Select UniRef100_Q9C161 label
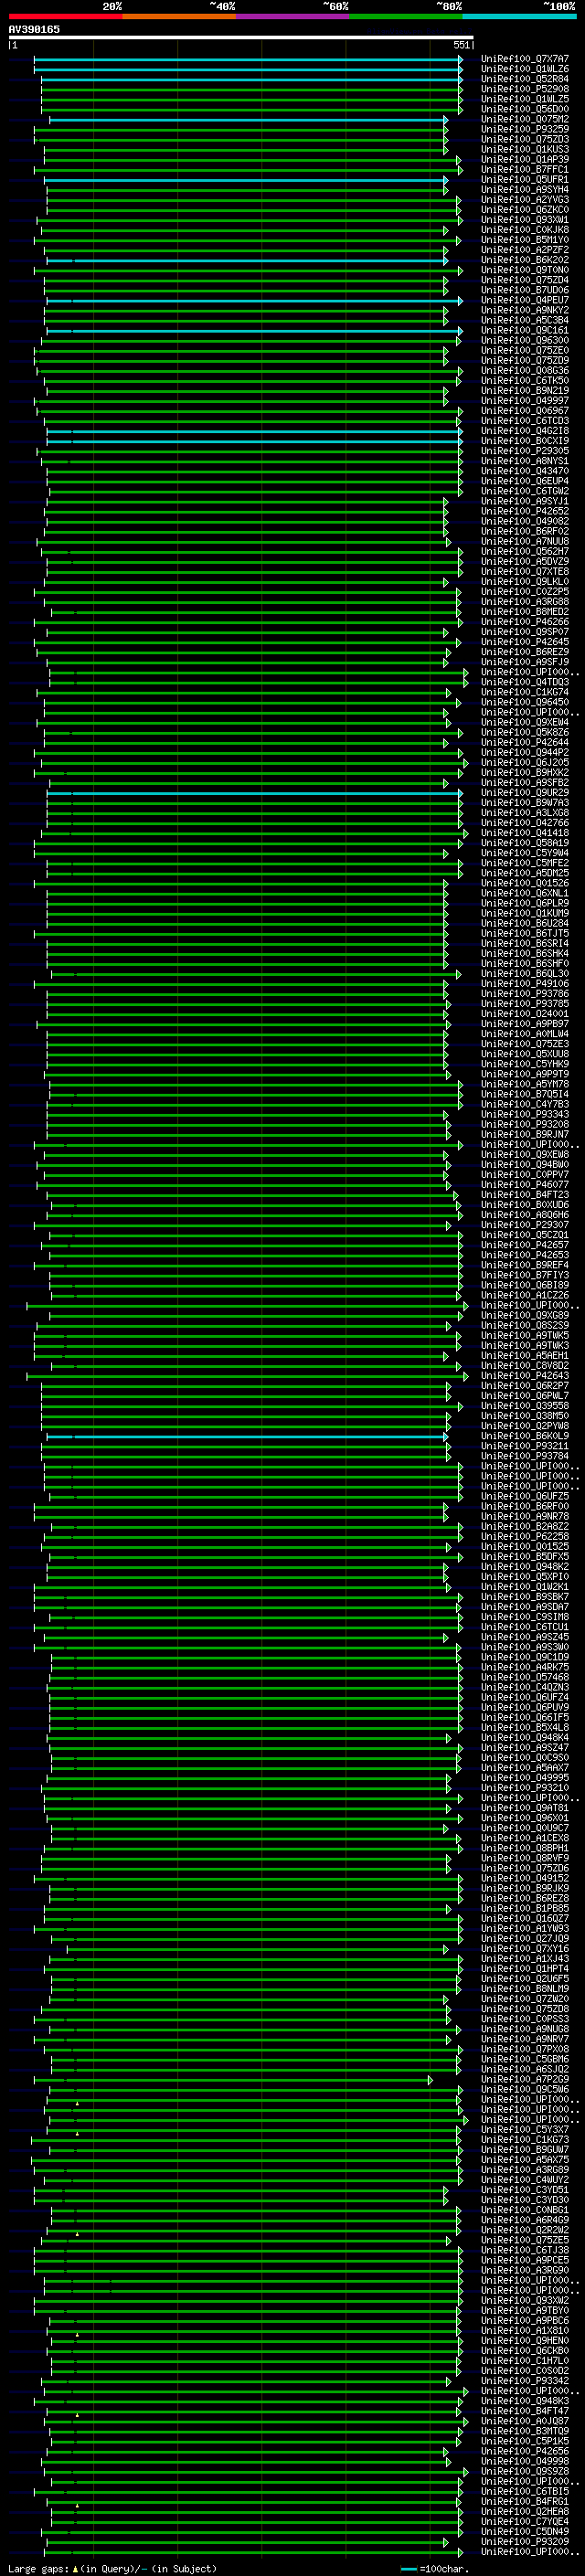The width and height of the screenshot is (585, 2576). (x=525, y=330)
